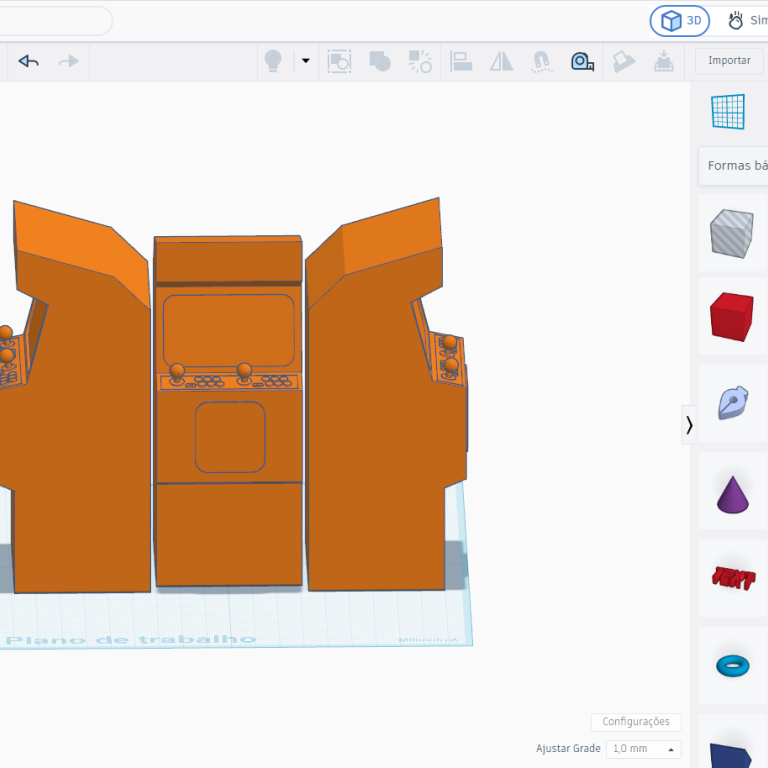The image size is (768, 768).
Task: Pick the dark blue shape at the list bottom
Action: pyautogui.click(x=731, y=755)
